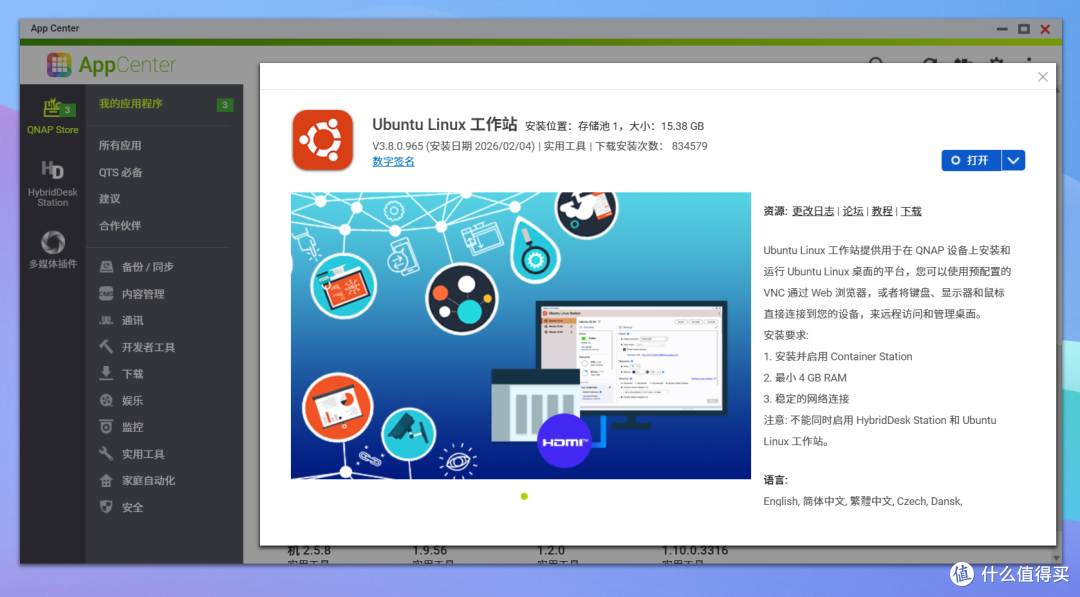This screenshot has height=597, width=1080.
Task: Open the 更改日志 link
Action: 813,211
